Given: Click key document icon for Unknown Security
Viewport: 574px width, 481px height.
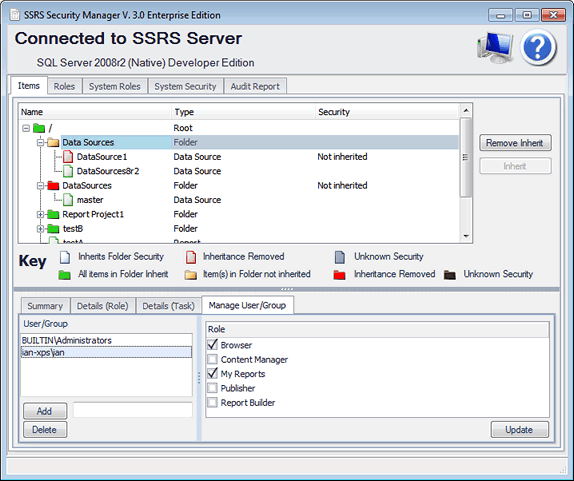Looking at the screenshot, I should tap(340, 257).
